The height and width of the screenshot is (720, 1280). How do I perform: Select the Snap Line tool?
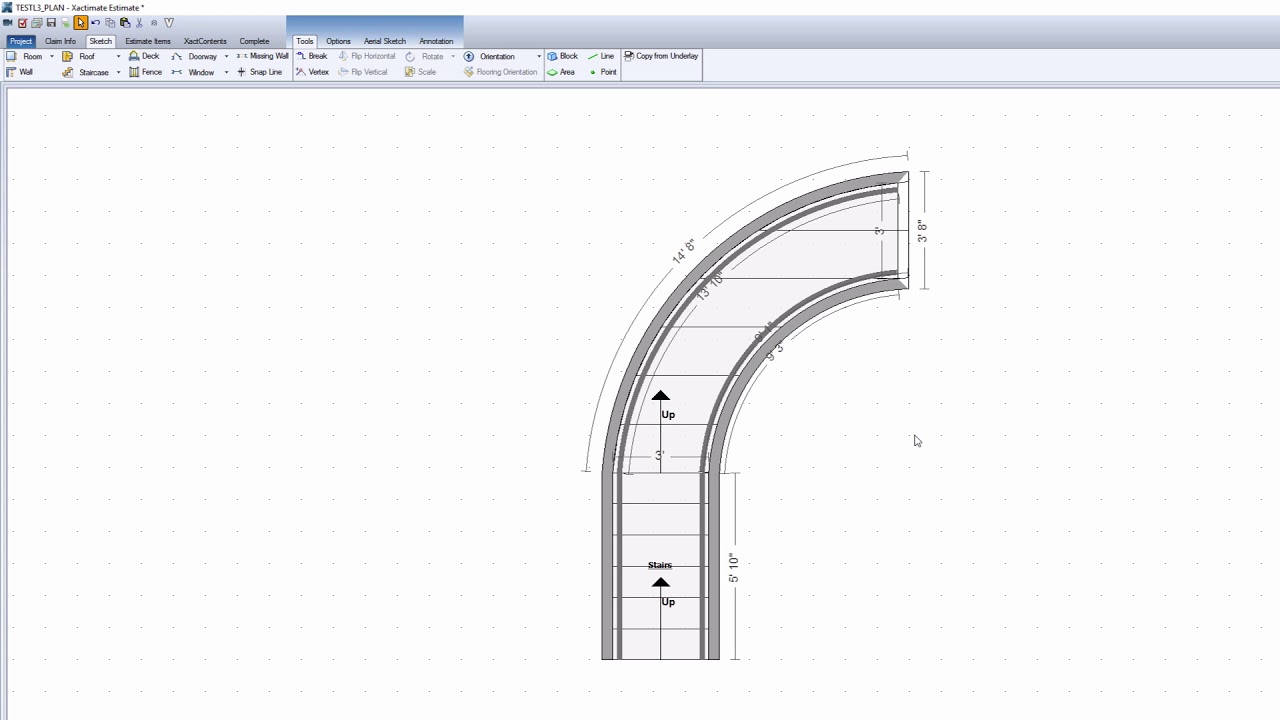click(x=260, y=72)
